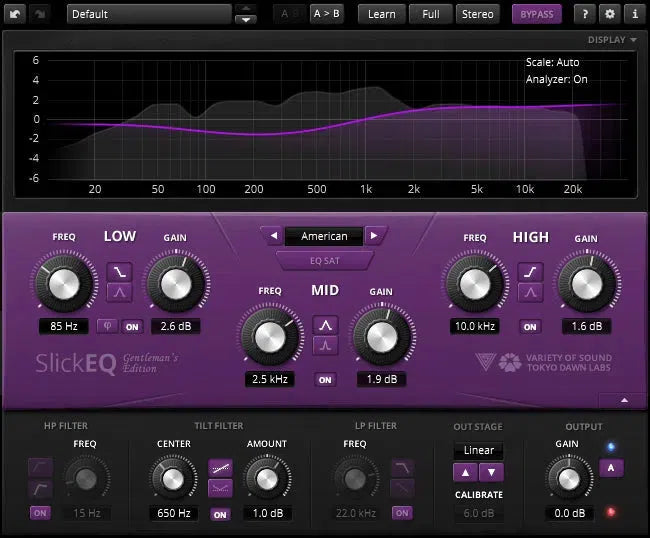Click the LOW band phase invert icon
The height and width of the screenshot is (538, 650).
tap(109, 326)
